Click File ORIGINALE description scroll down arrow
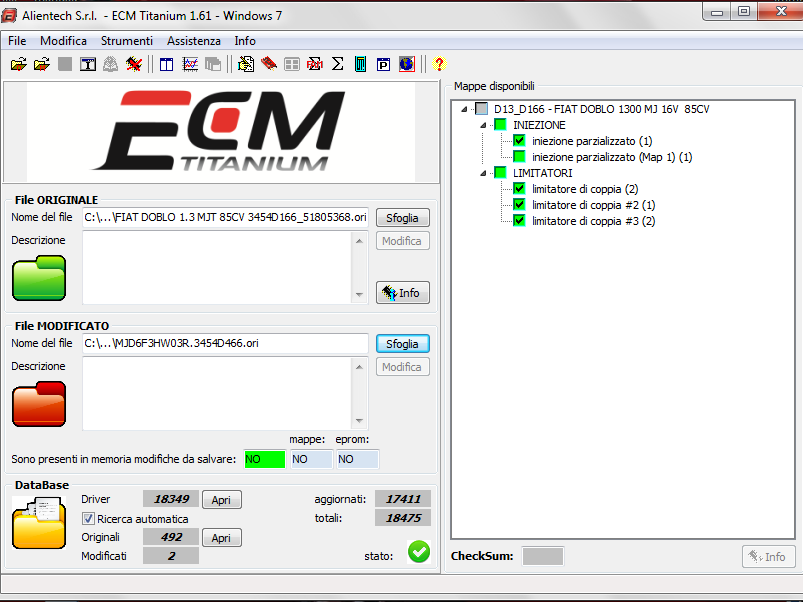The image size is (803, 602). coord(360,295)
